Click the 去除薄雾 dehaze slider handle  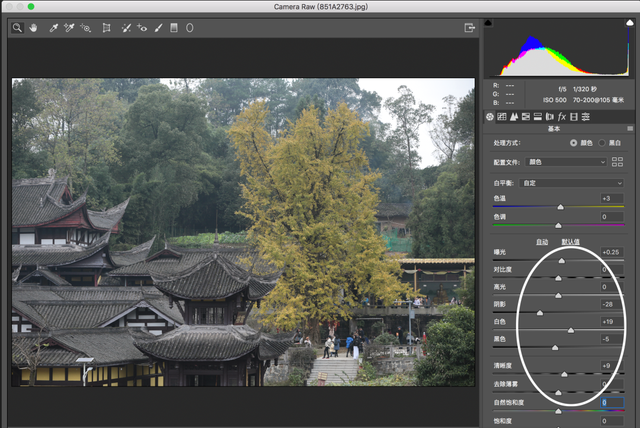558,393
